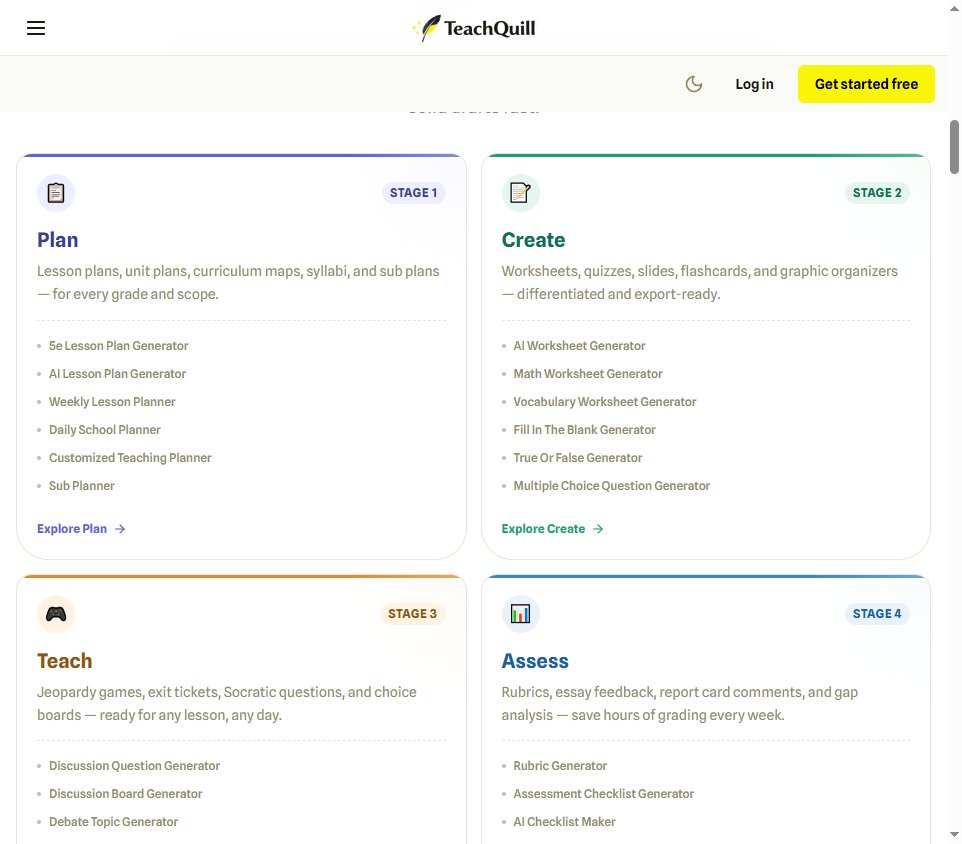Click the page vertical scrollbar thumb
The height and width of the screenshot is (844, 962).
(955, 147)
